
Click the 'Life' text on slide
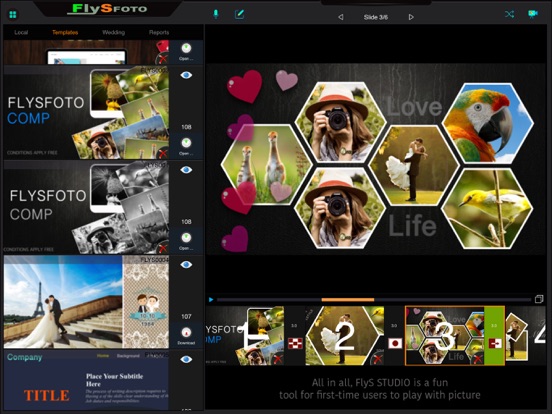pos(412,226)
